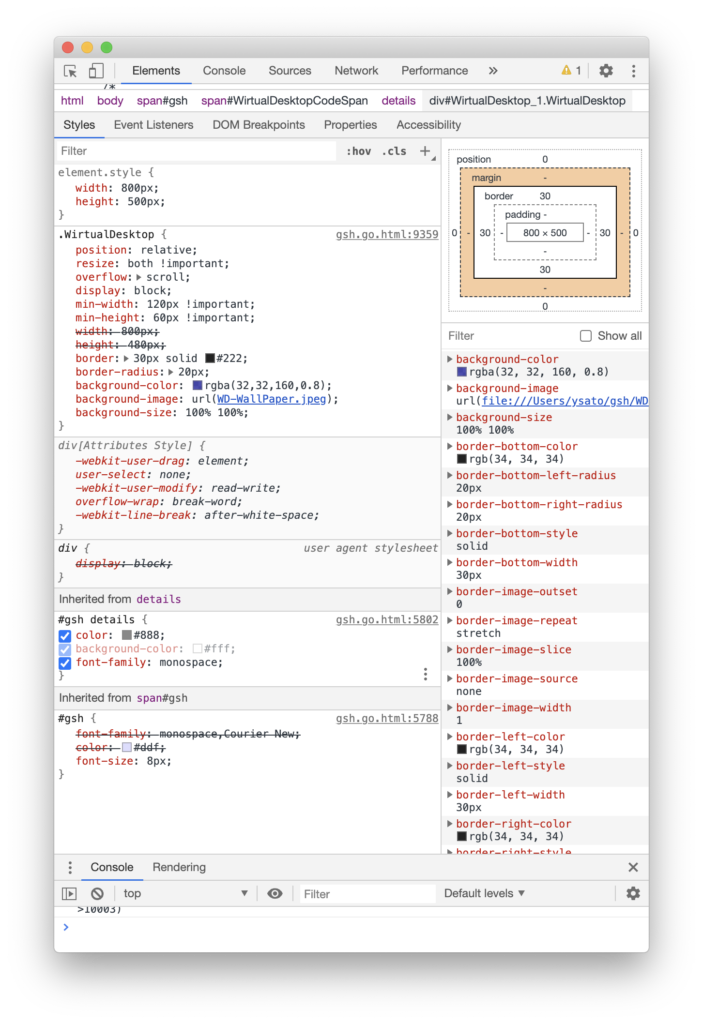Show the console sidebar icon
Viewport: 703px width, 1024px height.
[69, 894]
